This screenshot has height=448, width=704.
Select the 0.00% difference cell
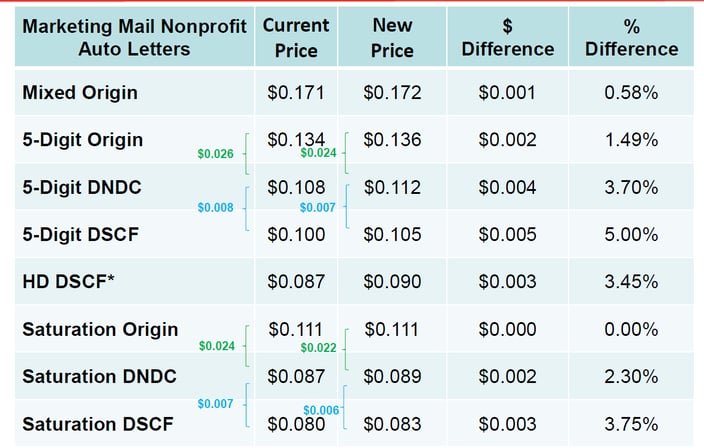pyautogui.click(x=631, y=330)
